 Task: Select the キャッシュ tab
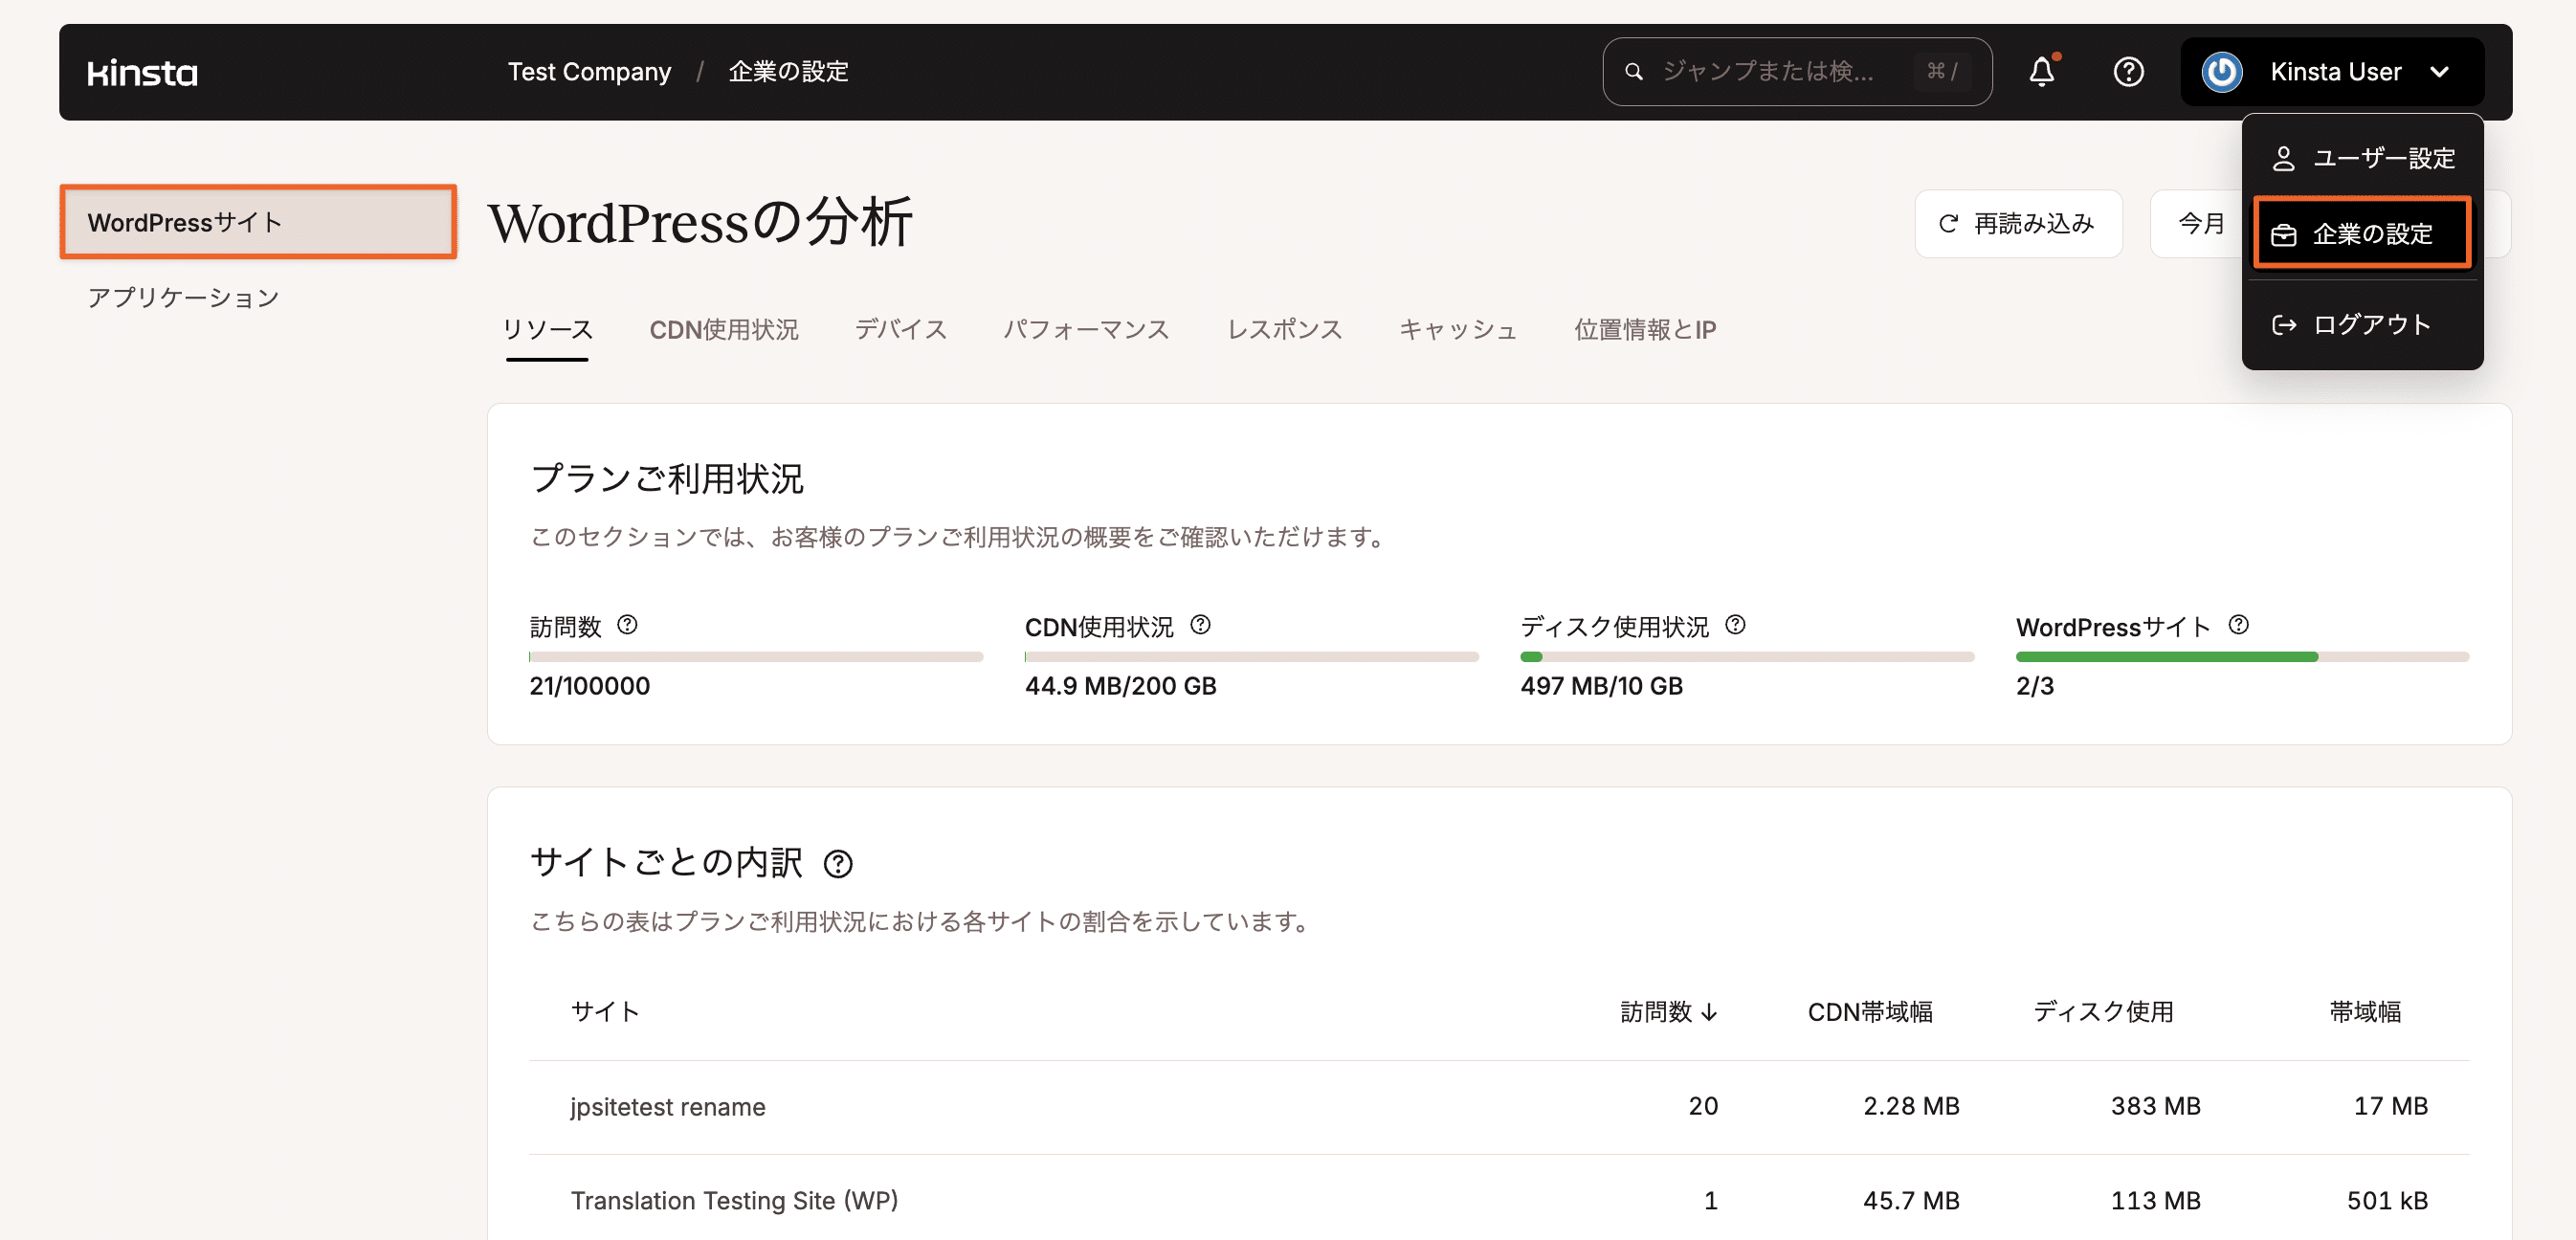(x=1459, y=330)
